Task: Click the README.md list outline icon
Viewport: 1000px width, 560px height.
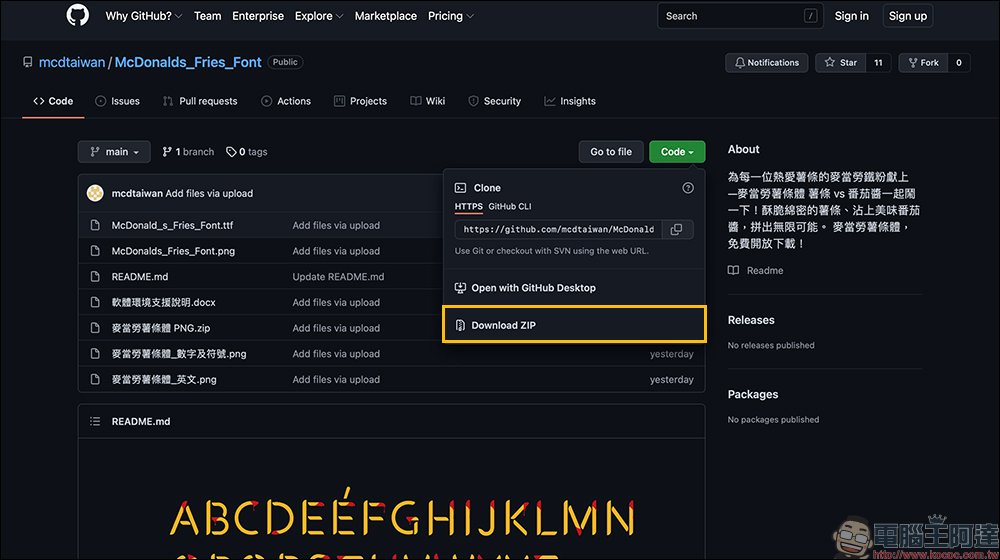Action: point(95,421)
